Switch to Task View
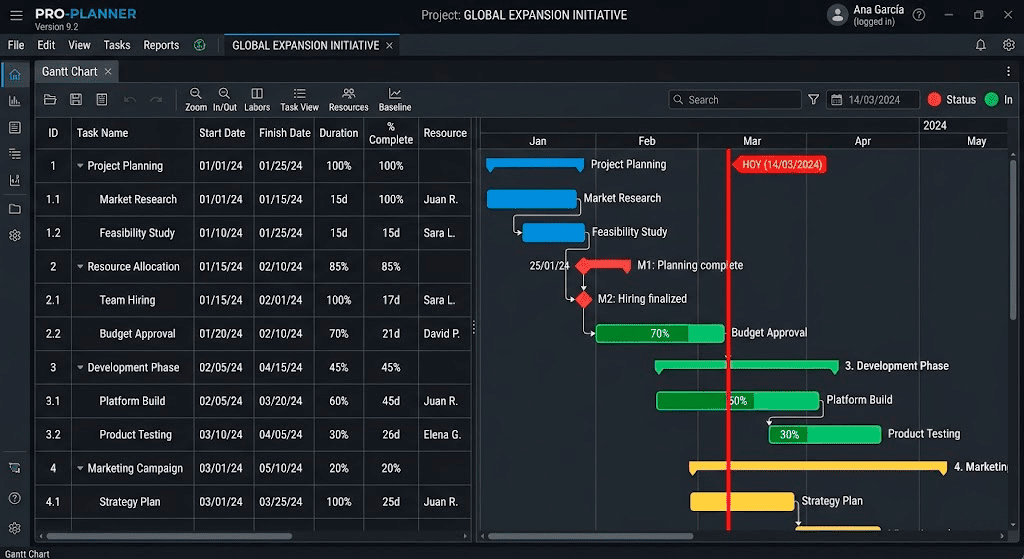This screenshot has height=559, width=1024. (x=299, y=99)
